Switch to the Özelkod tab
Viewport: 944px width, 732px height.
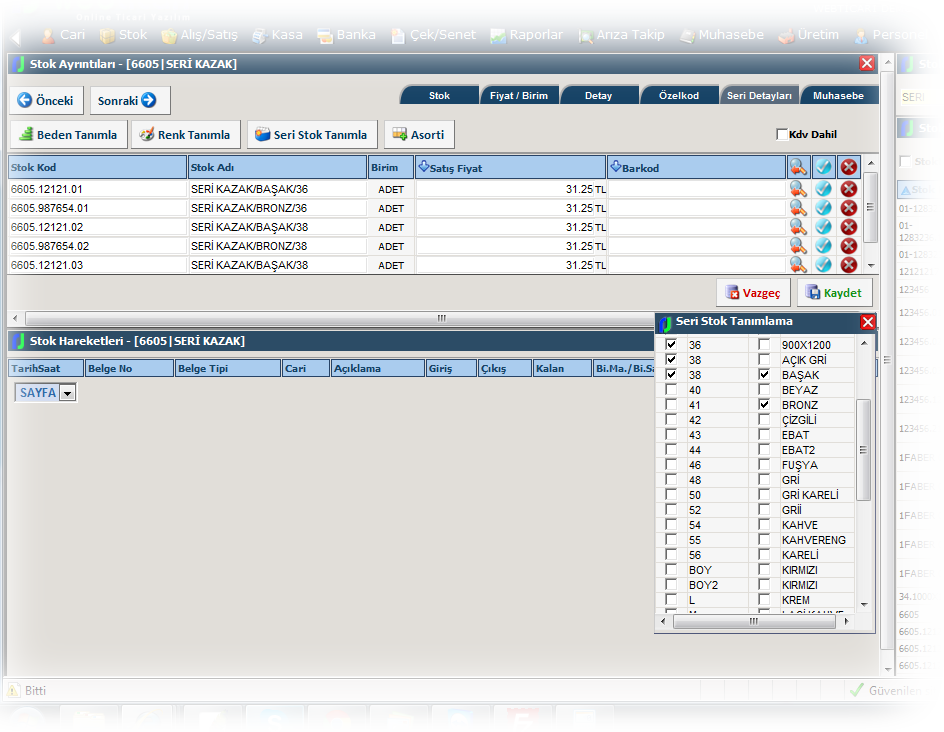click(x=678, y=95)
